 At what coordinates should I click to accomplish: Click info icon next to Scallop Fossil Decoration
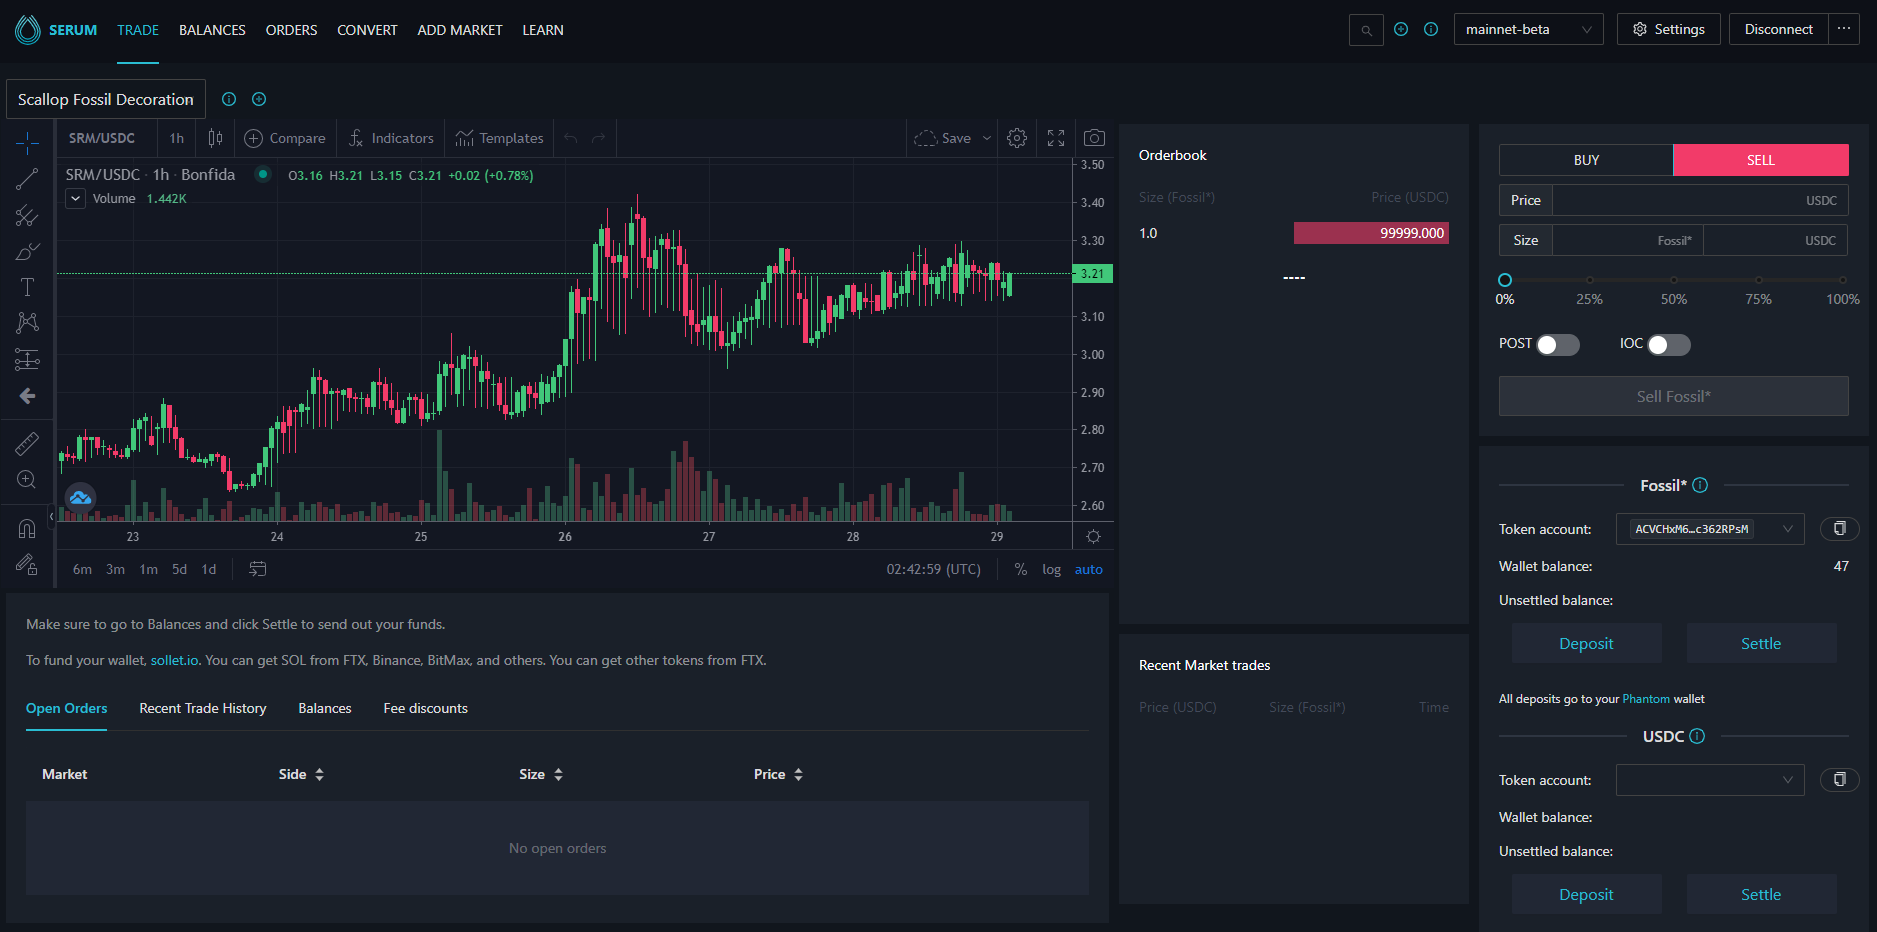point(229,99)
